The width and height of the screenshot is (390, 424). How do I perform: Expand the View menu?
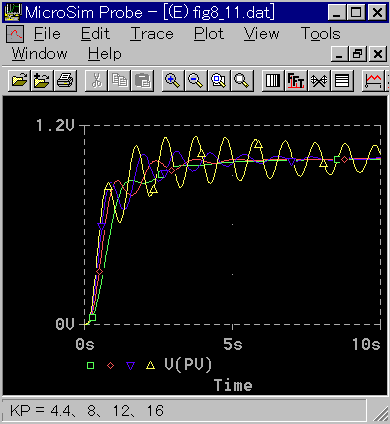point(262,34)
